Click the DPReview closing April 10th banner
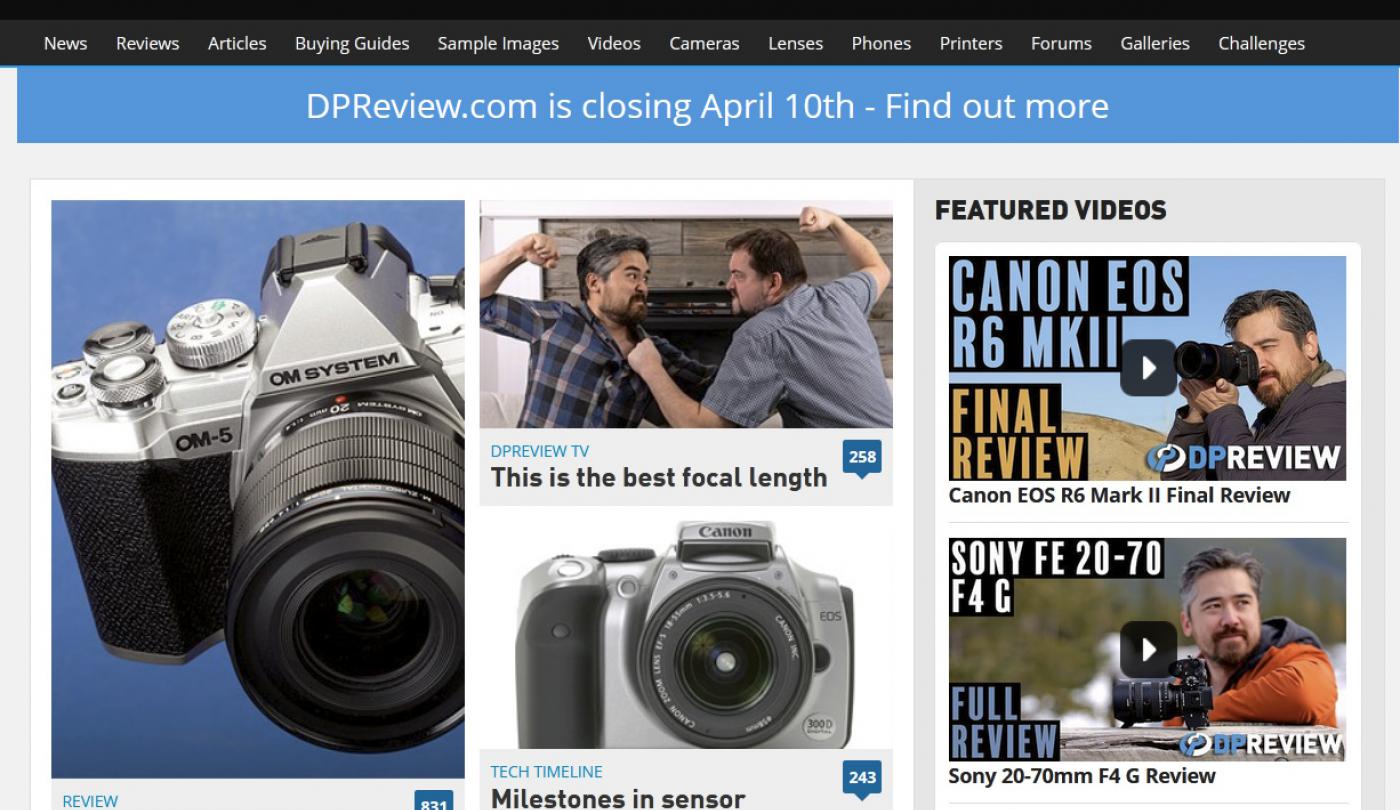1400x810 pixels. click(707, 105)
